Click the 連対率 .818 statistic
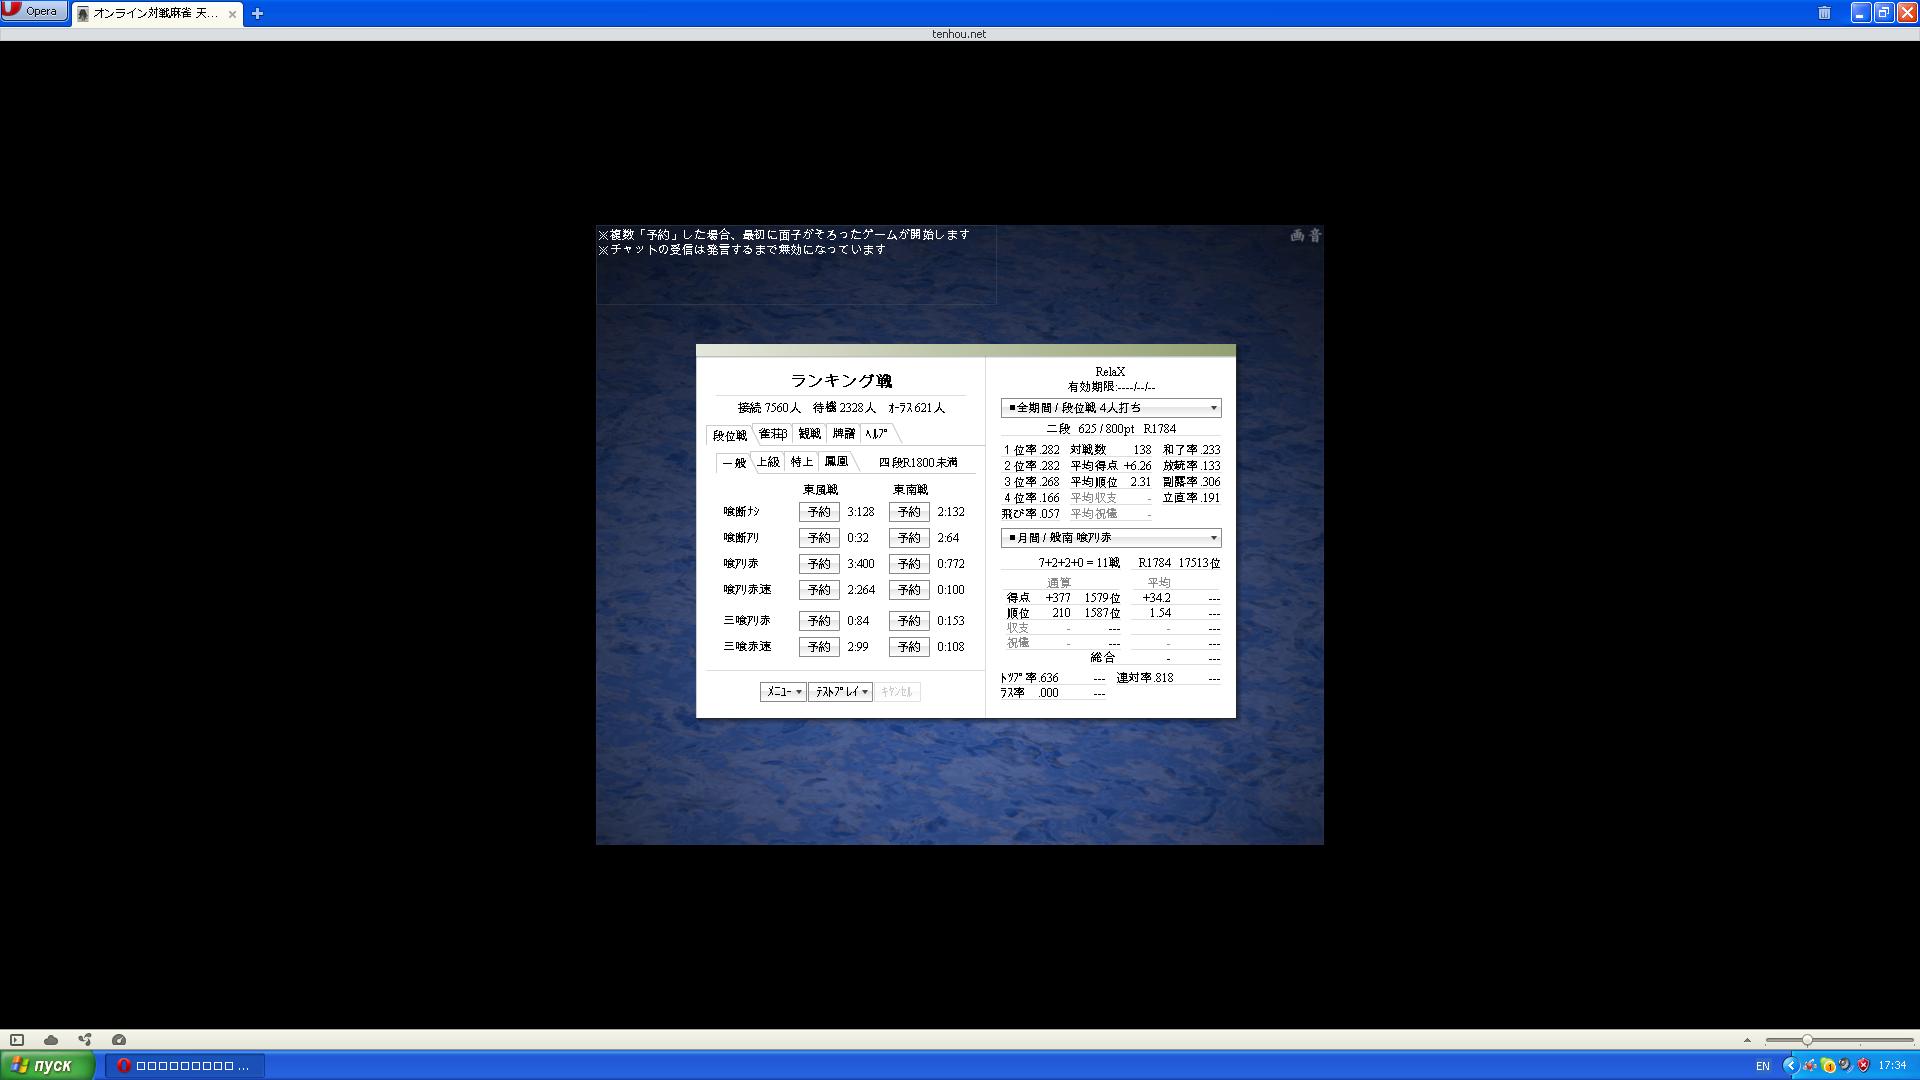This screenshot has height=1080, width=1920. [1145, 678]
